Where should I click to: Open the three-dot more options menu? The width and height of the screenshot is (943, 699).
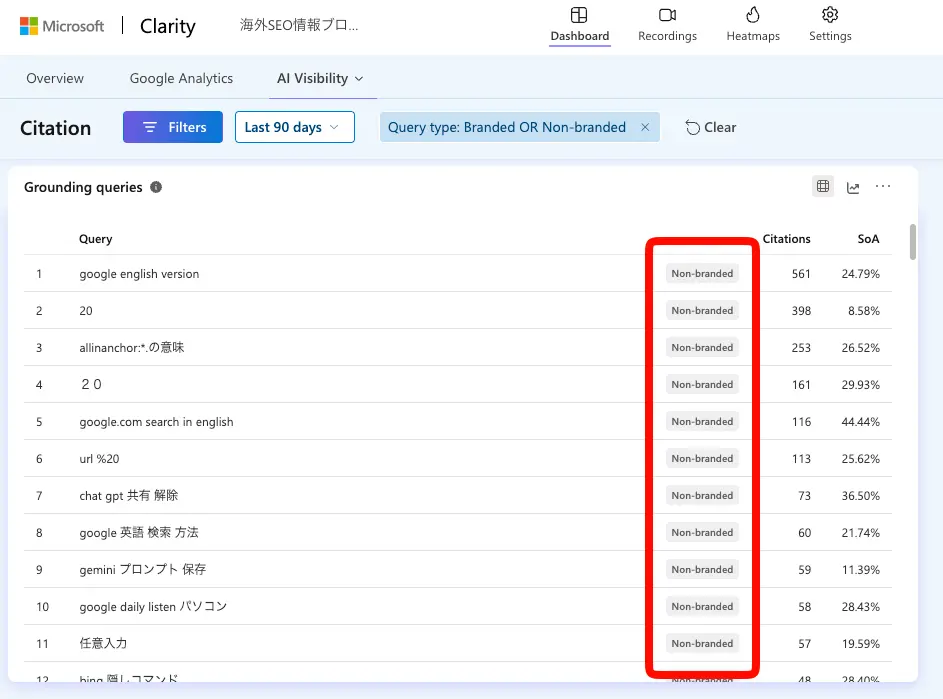tap(883, 186)
